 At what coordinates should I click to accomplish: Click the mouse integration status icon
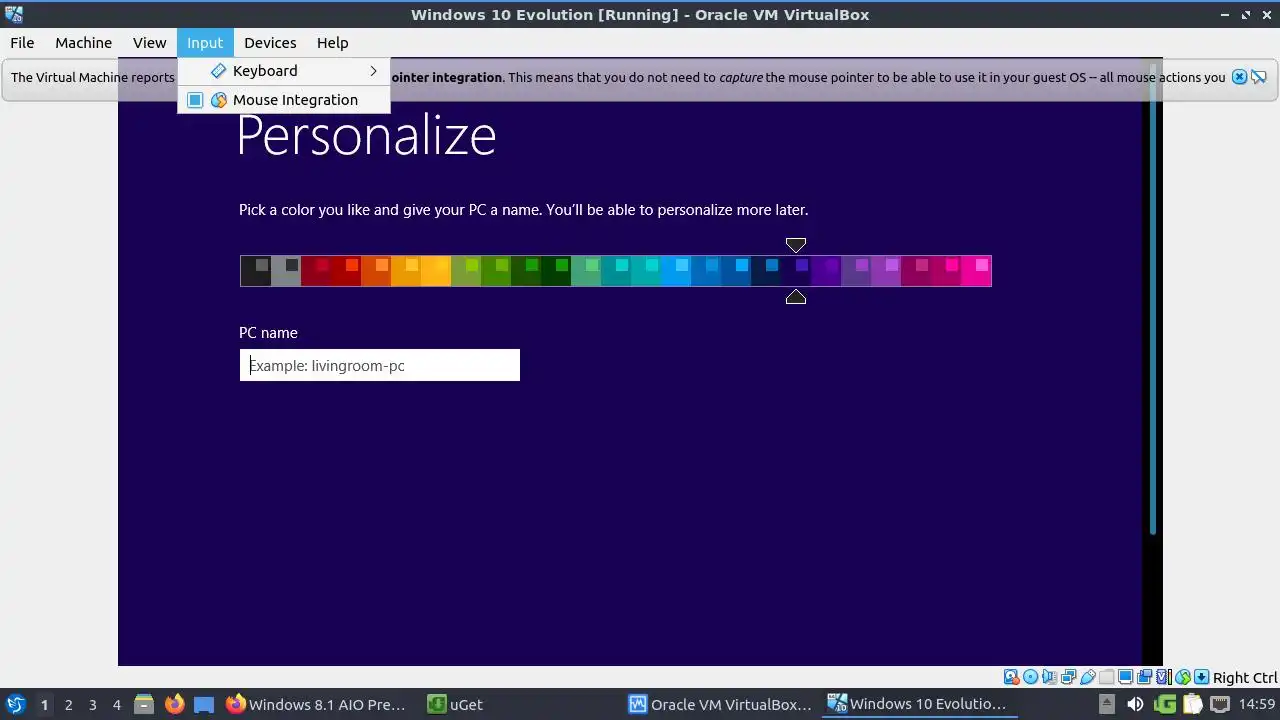1183,677
